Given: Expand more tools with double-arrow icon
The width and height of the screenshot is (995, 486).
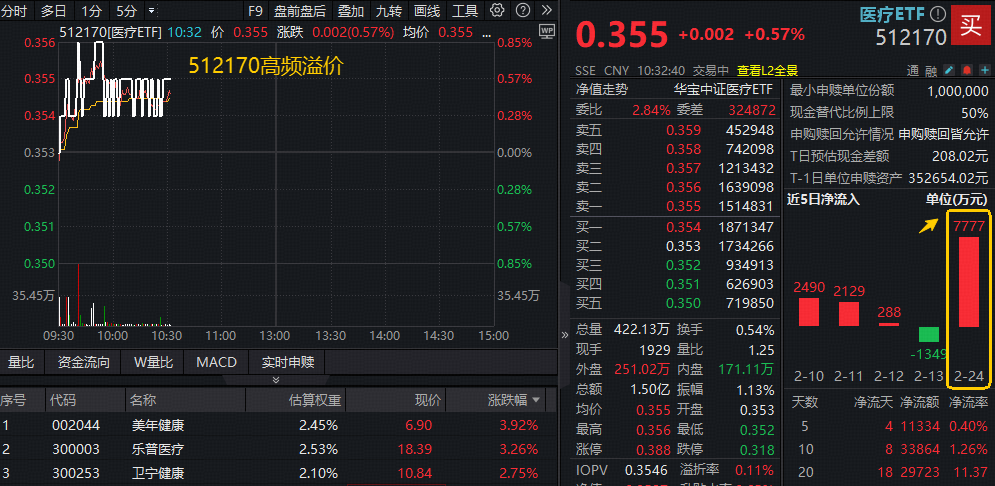Looking at the screenshot, I should (x=546, y=10).
